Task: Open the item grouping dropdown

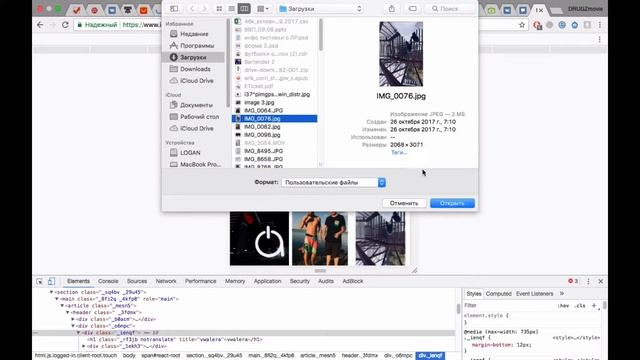Action: (x=263, y=9)
